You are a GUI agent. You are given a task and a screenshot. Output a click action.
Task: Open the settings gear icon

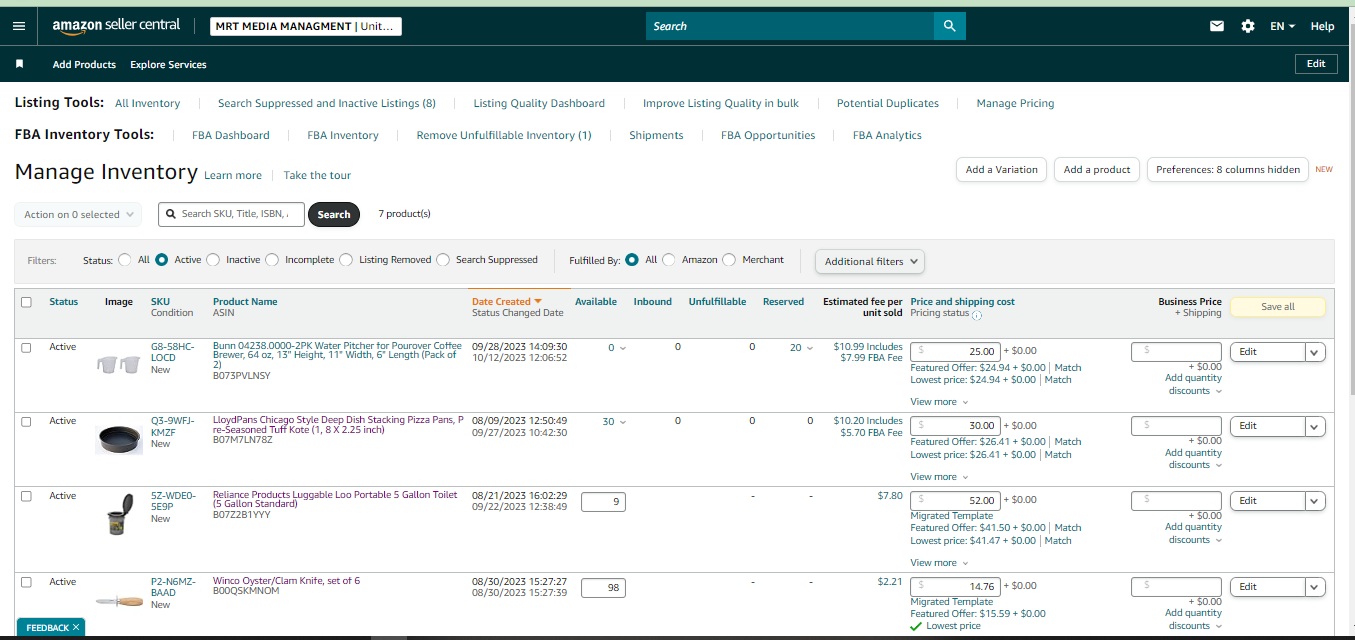click(1248, 26)
